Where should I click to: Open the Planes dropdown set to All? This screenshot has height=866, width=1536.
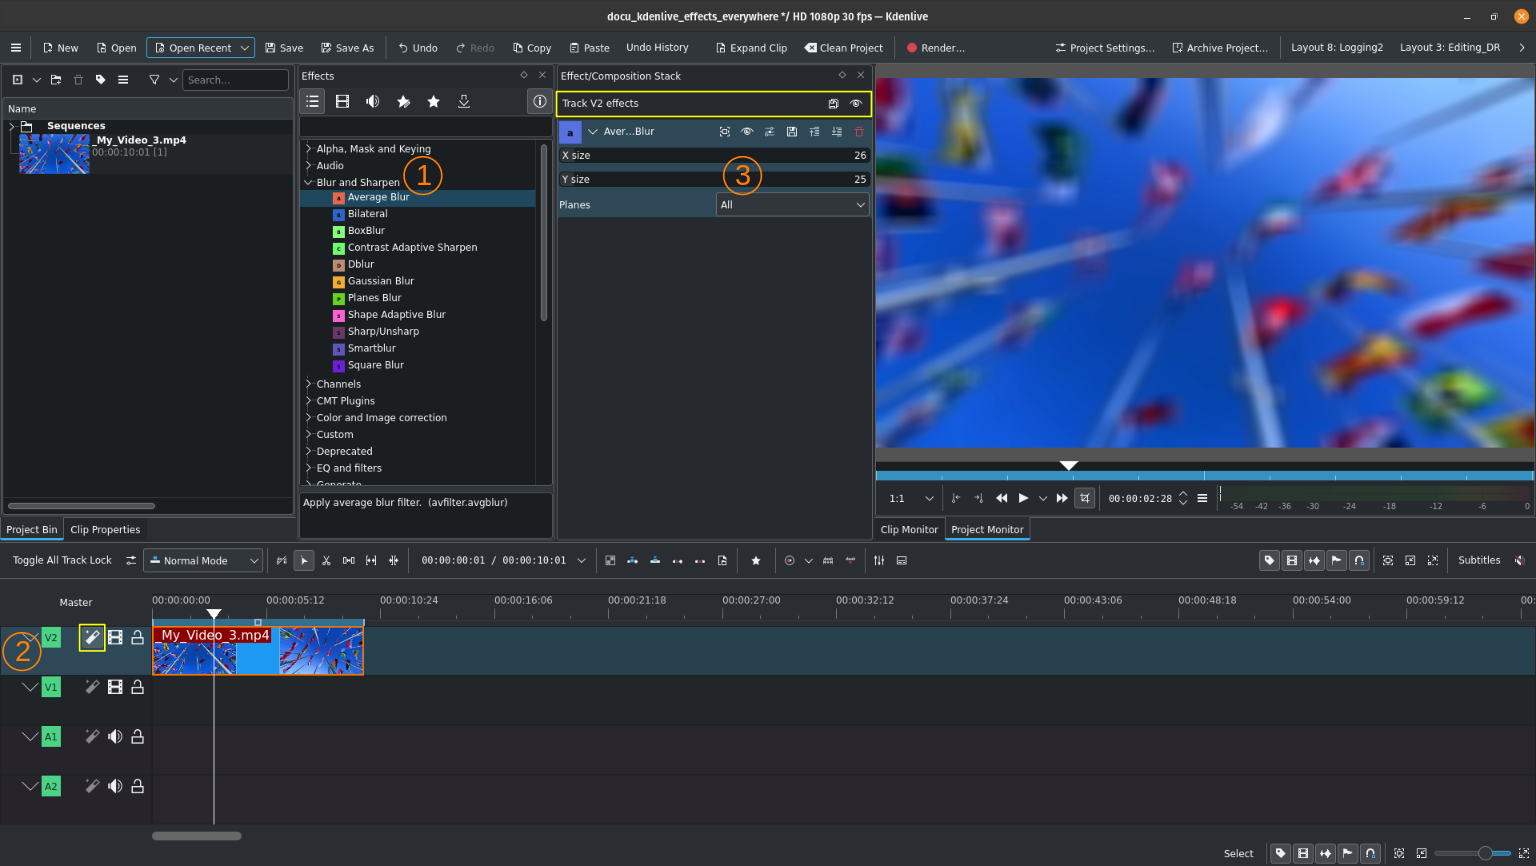(792, 205)
